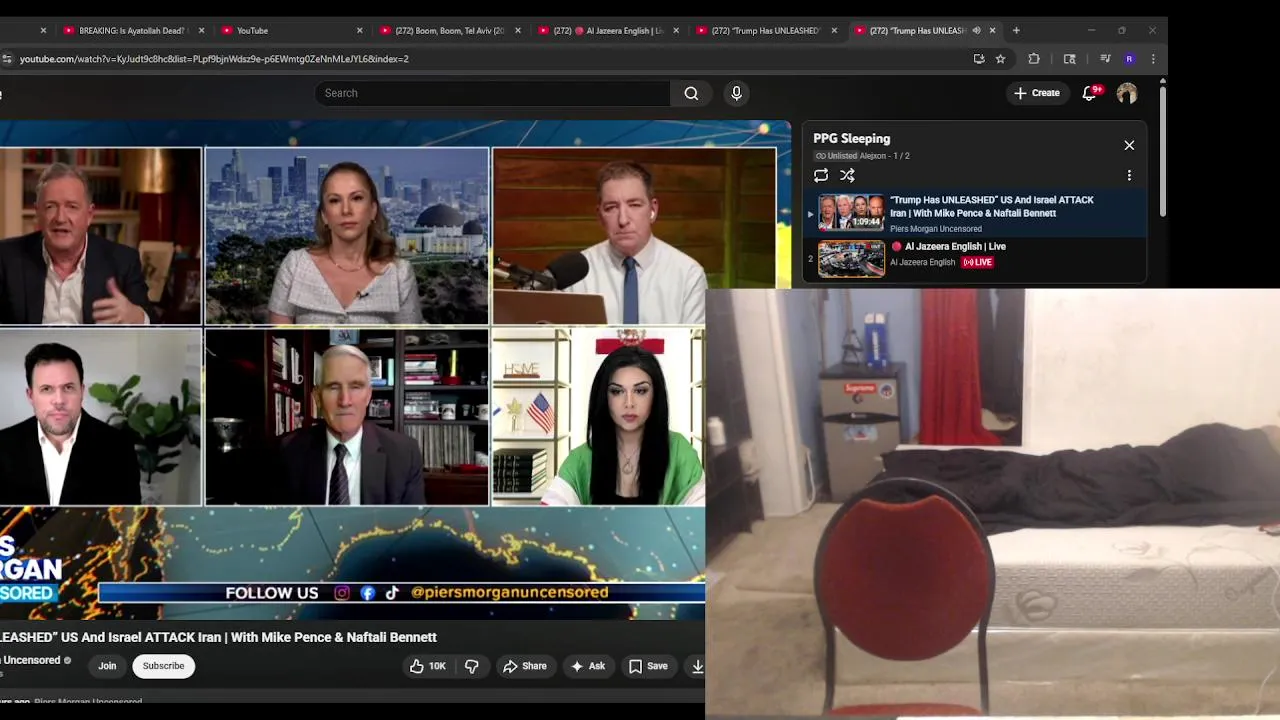Open the browser Extensions puzzle icon

coord(1034,59)
